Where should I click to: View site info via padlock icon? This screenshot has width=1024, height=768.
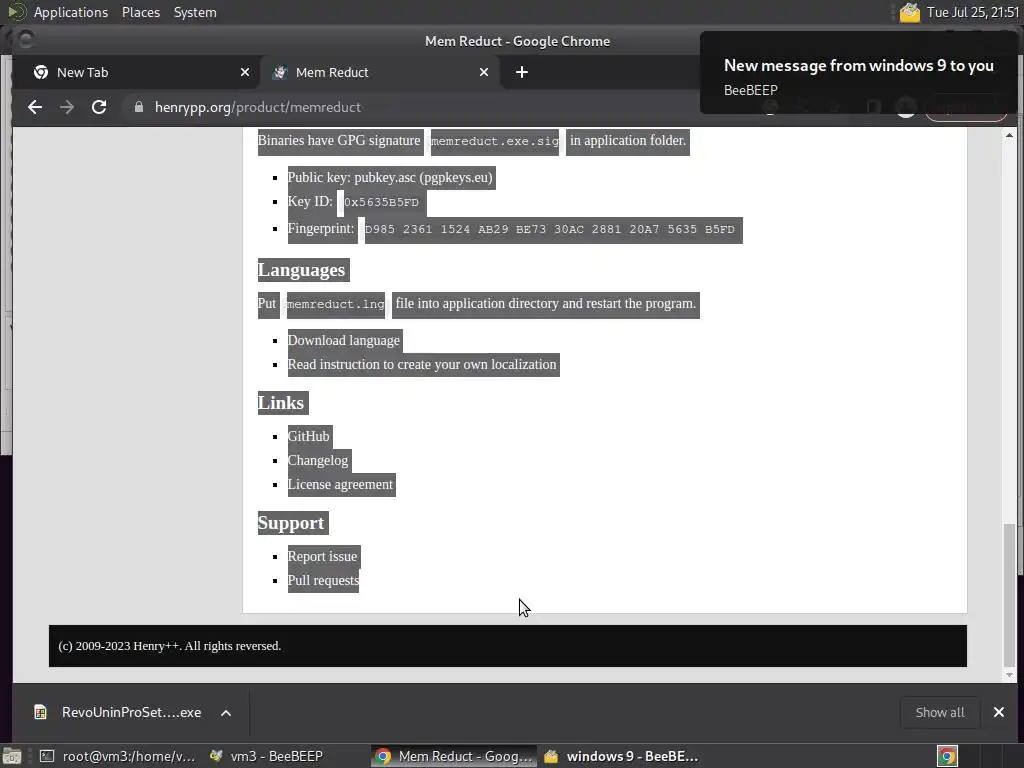click(138, 107)
